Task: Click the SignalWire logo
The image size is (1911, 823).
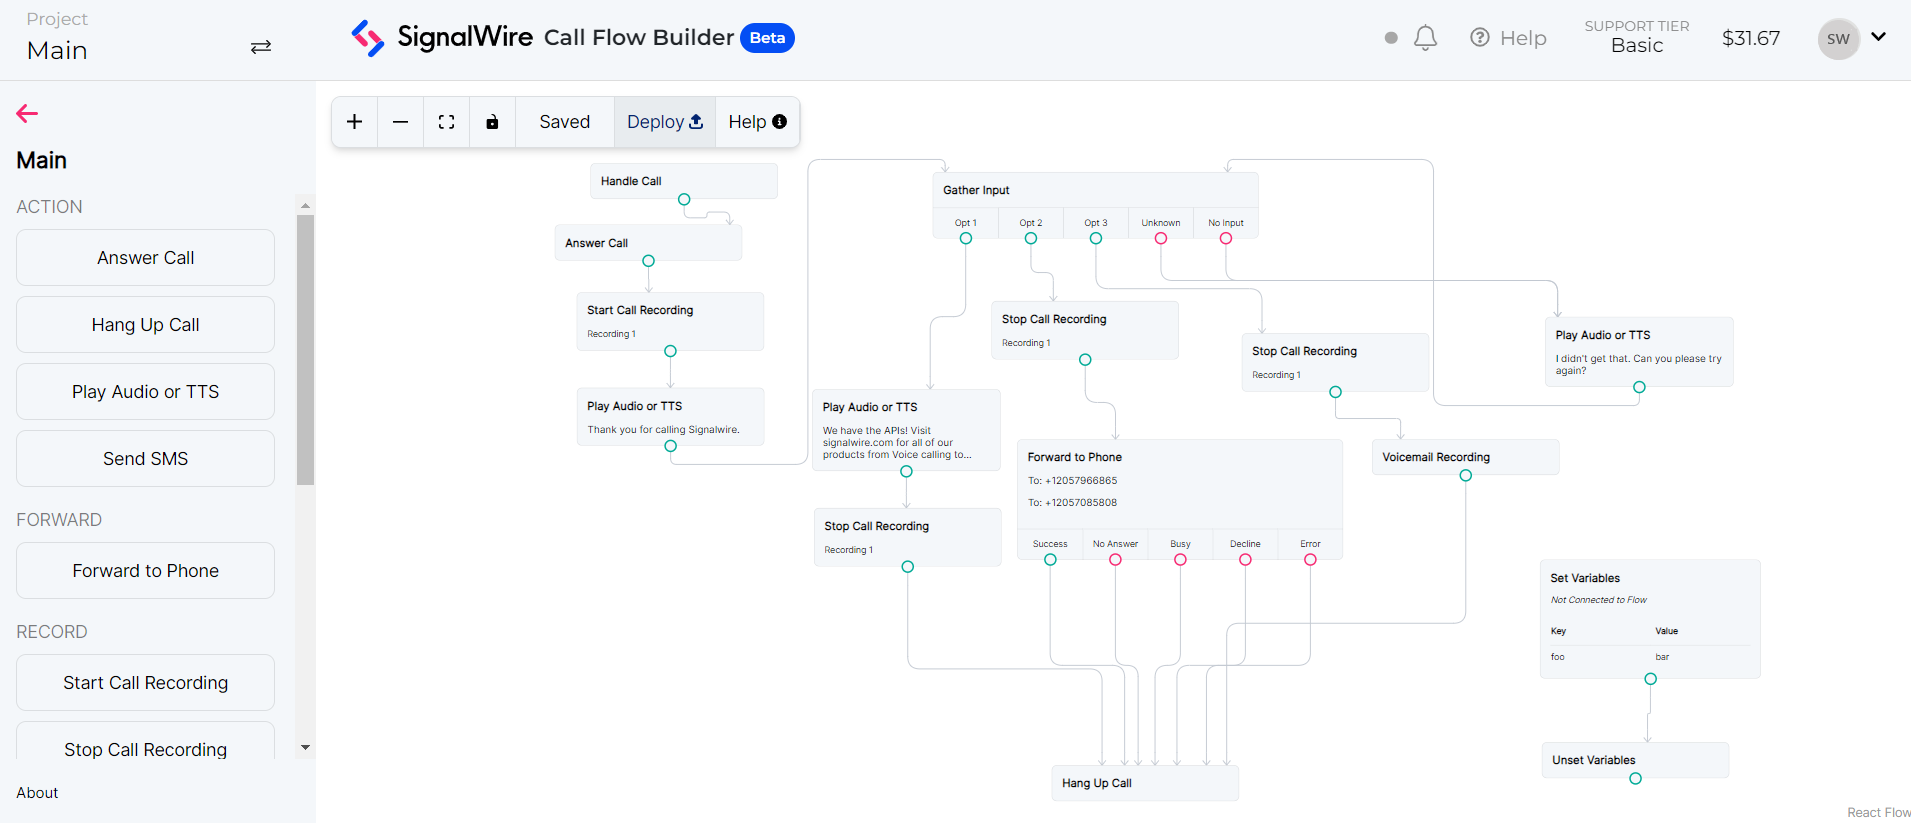Action: (442, 38)
